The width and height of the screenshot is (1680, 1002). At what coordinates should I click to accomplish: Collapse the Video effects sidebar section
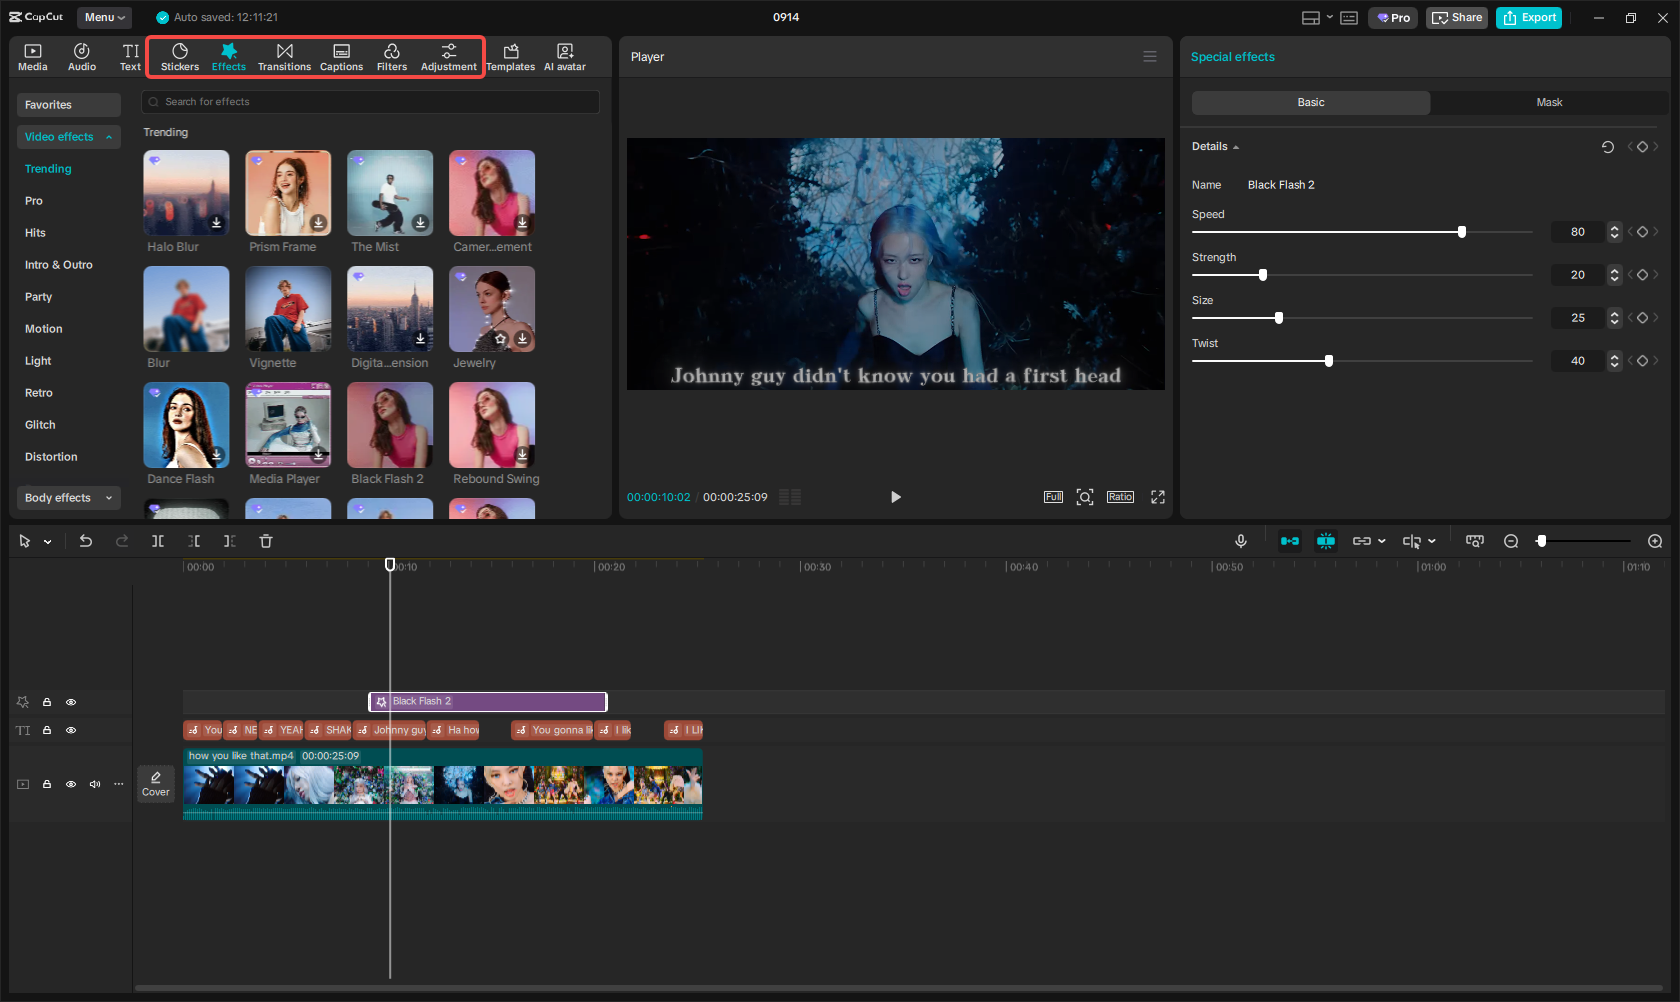tap(108, 137)
